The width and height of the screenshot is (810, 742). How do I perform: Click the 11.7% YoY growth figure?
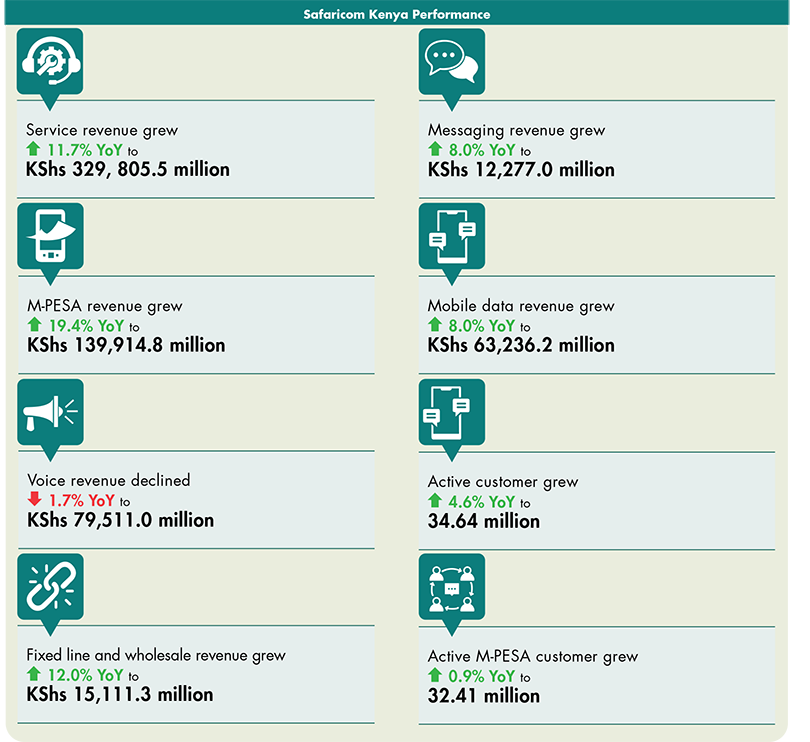click(x=85, y=150)
